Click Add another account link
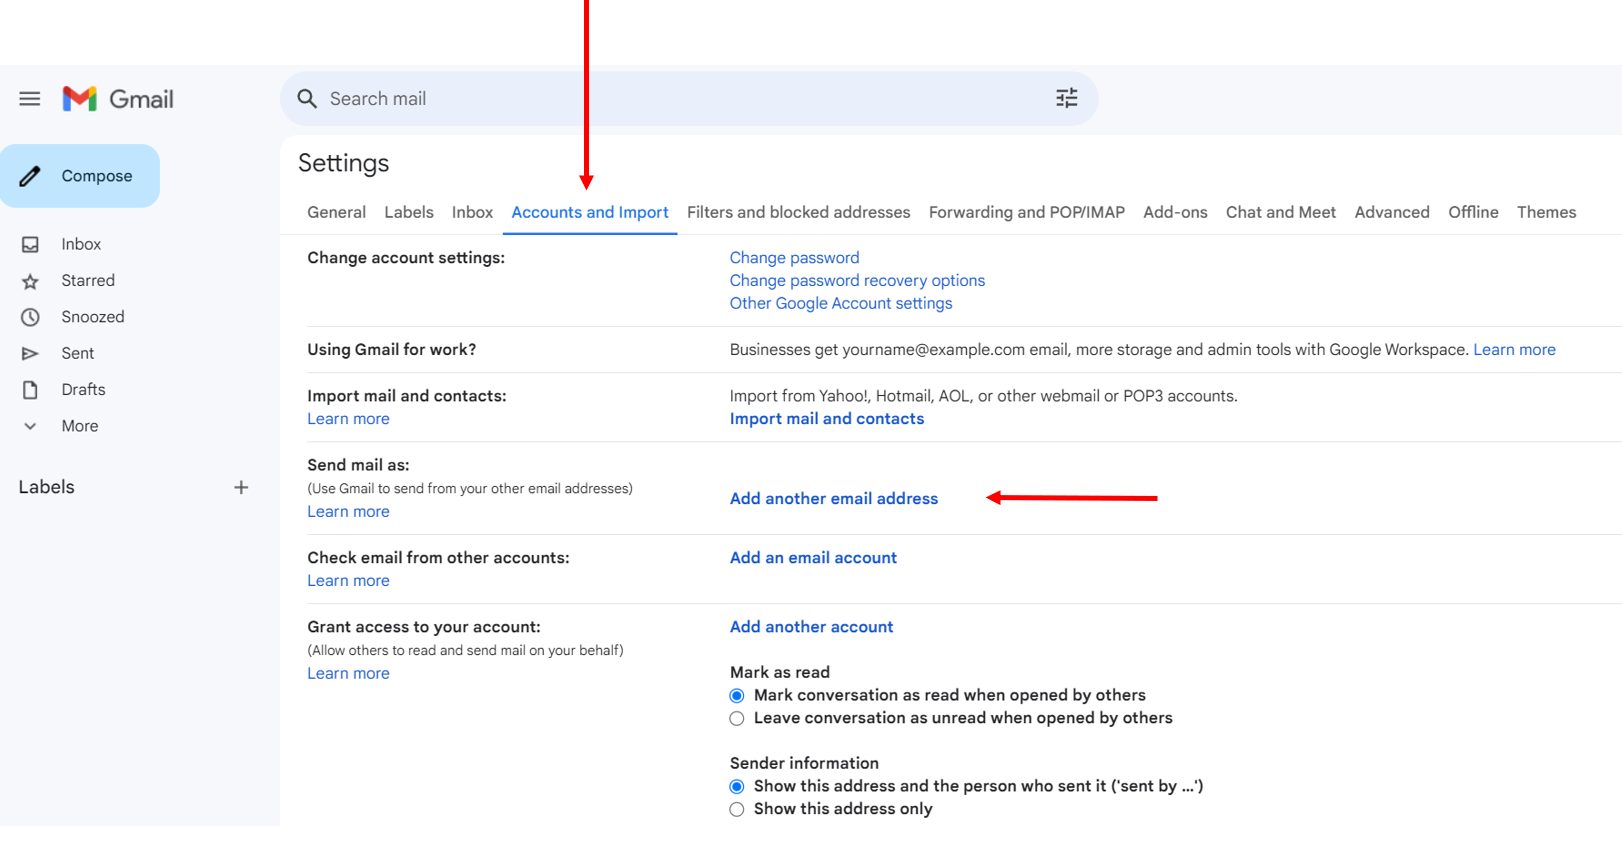1622x847 pixels. point(811,627)
